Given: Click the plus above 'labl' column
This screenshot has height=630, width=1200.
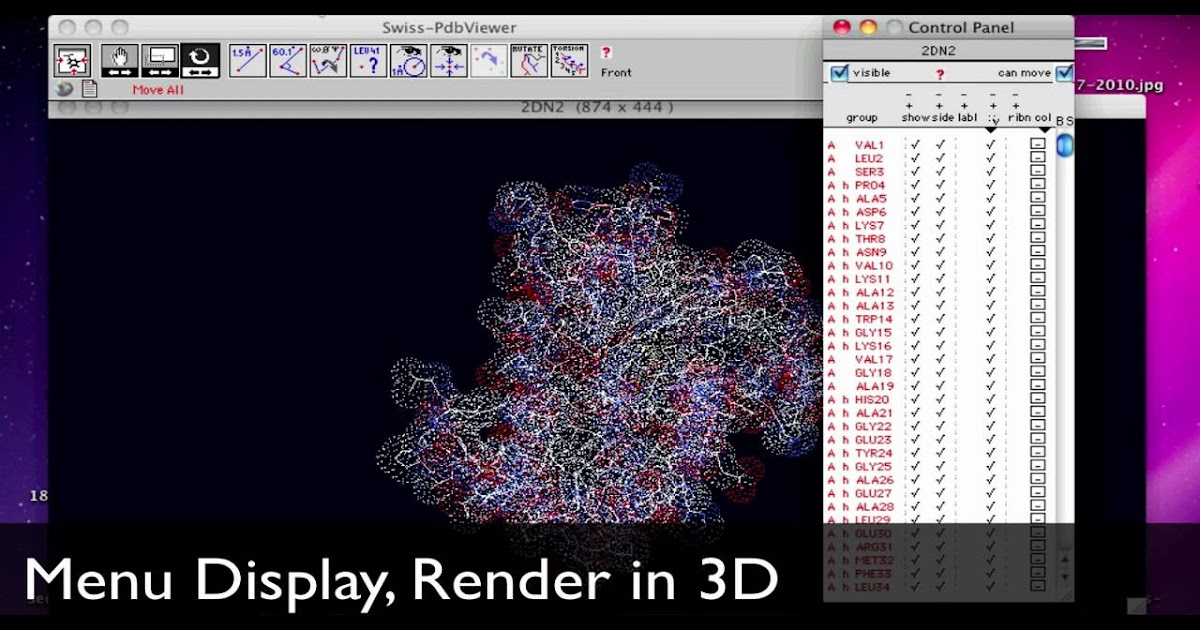Looking at the screenshot, I should tap(963, 105).
